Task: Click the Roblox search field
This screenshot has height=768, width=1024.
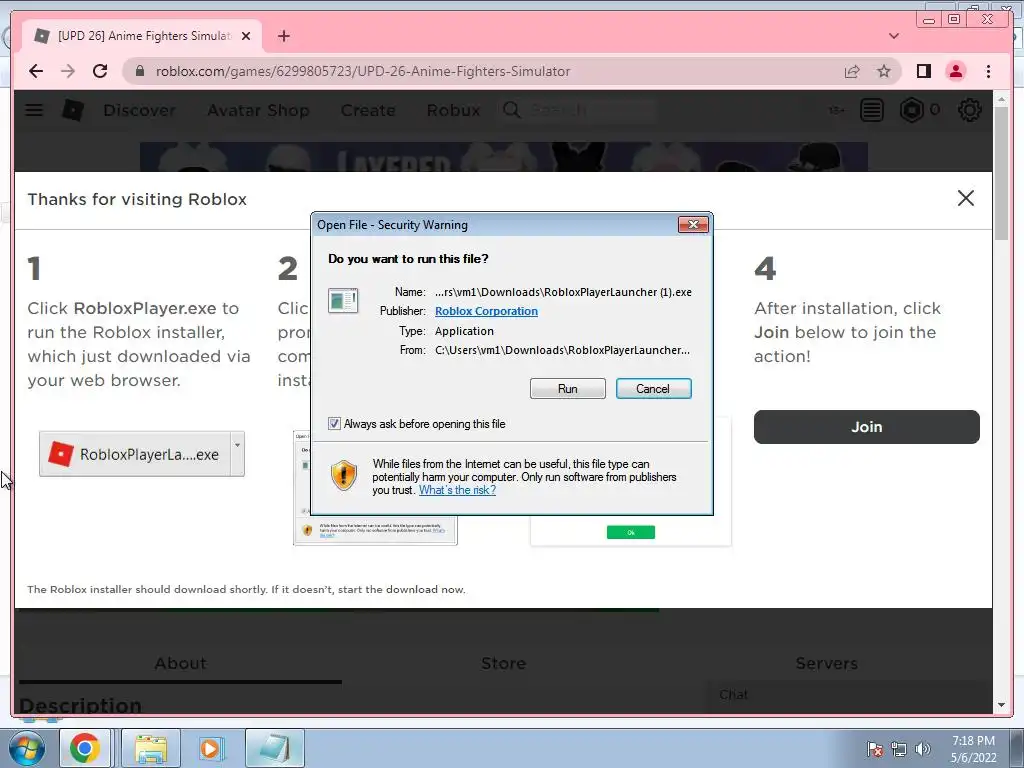Action: click(x=591, y=110)
